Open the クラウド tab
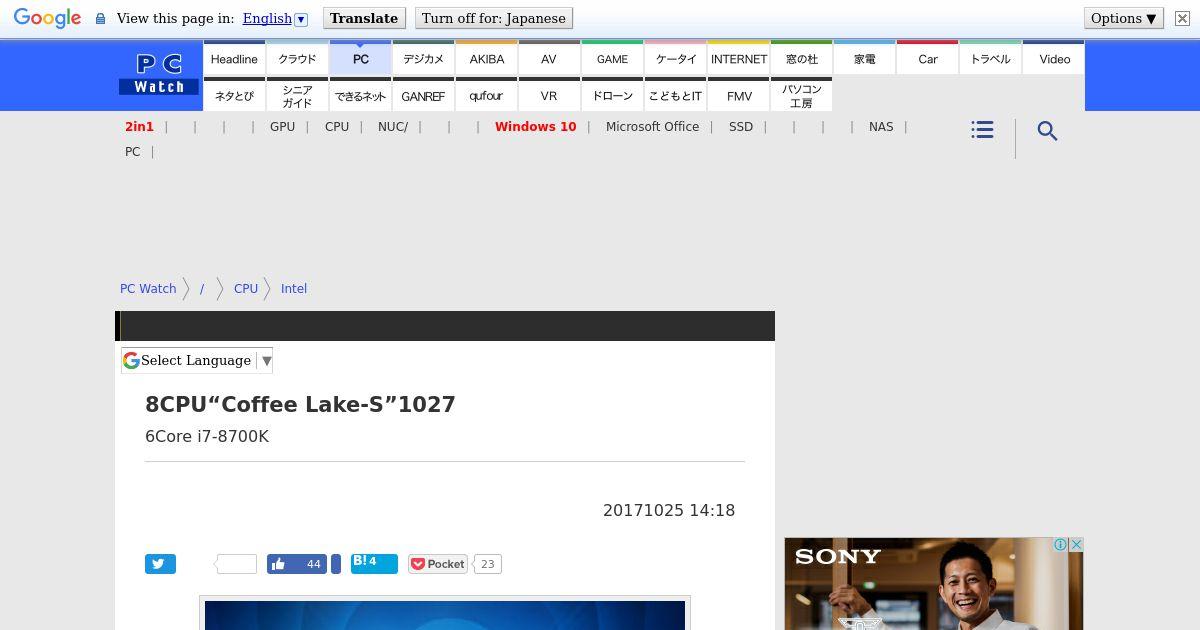The height and width of the screenshot is (630, 1200). pyautogui.click(x=297, y=58)
